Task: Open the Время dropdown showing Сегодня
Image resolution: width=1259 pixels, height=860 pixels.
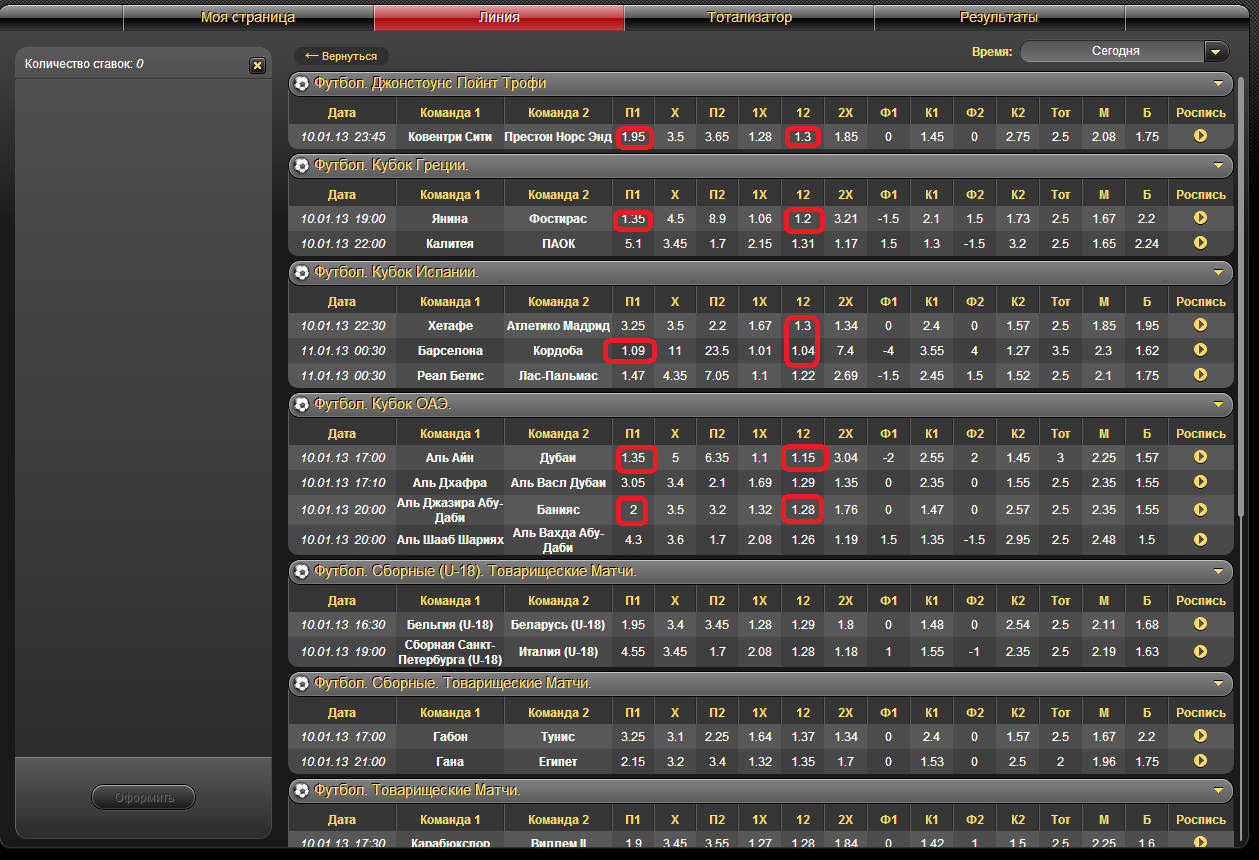Action: point(1216,51)
